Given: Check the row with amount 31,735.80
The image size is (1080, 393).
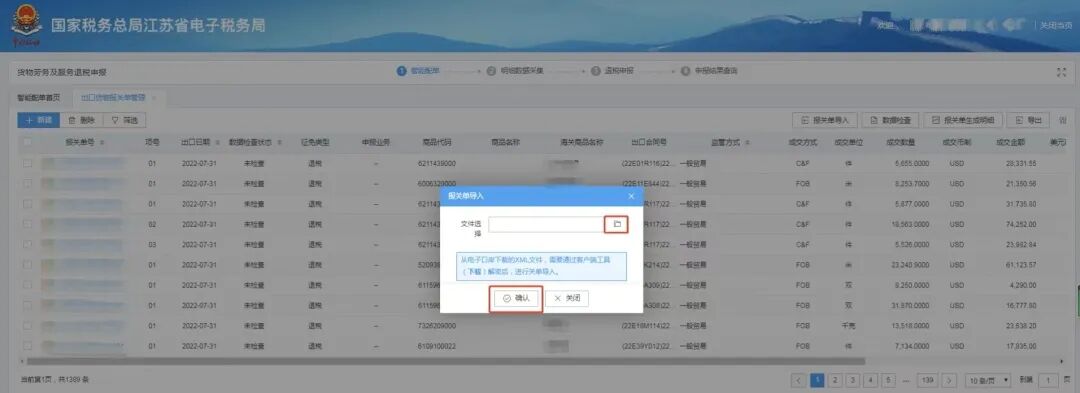Looking at the screenshot, I should click(27, 204).
